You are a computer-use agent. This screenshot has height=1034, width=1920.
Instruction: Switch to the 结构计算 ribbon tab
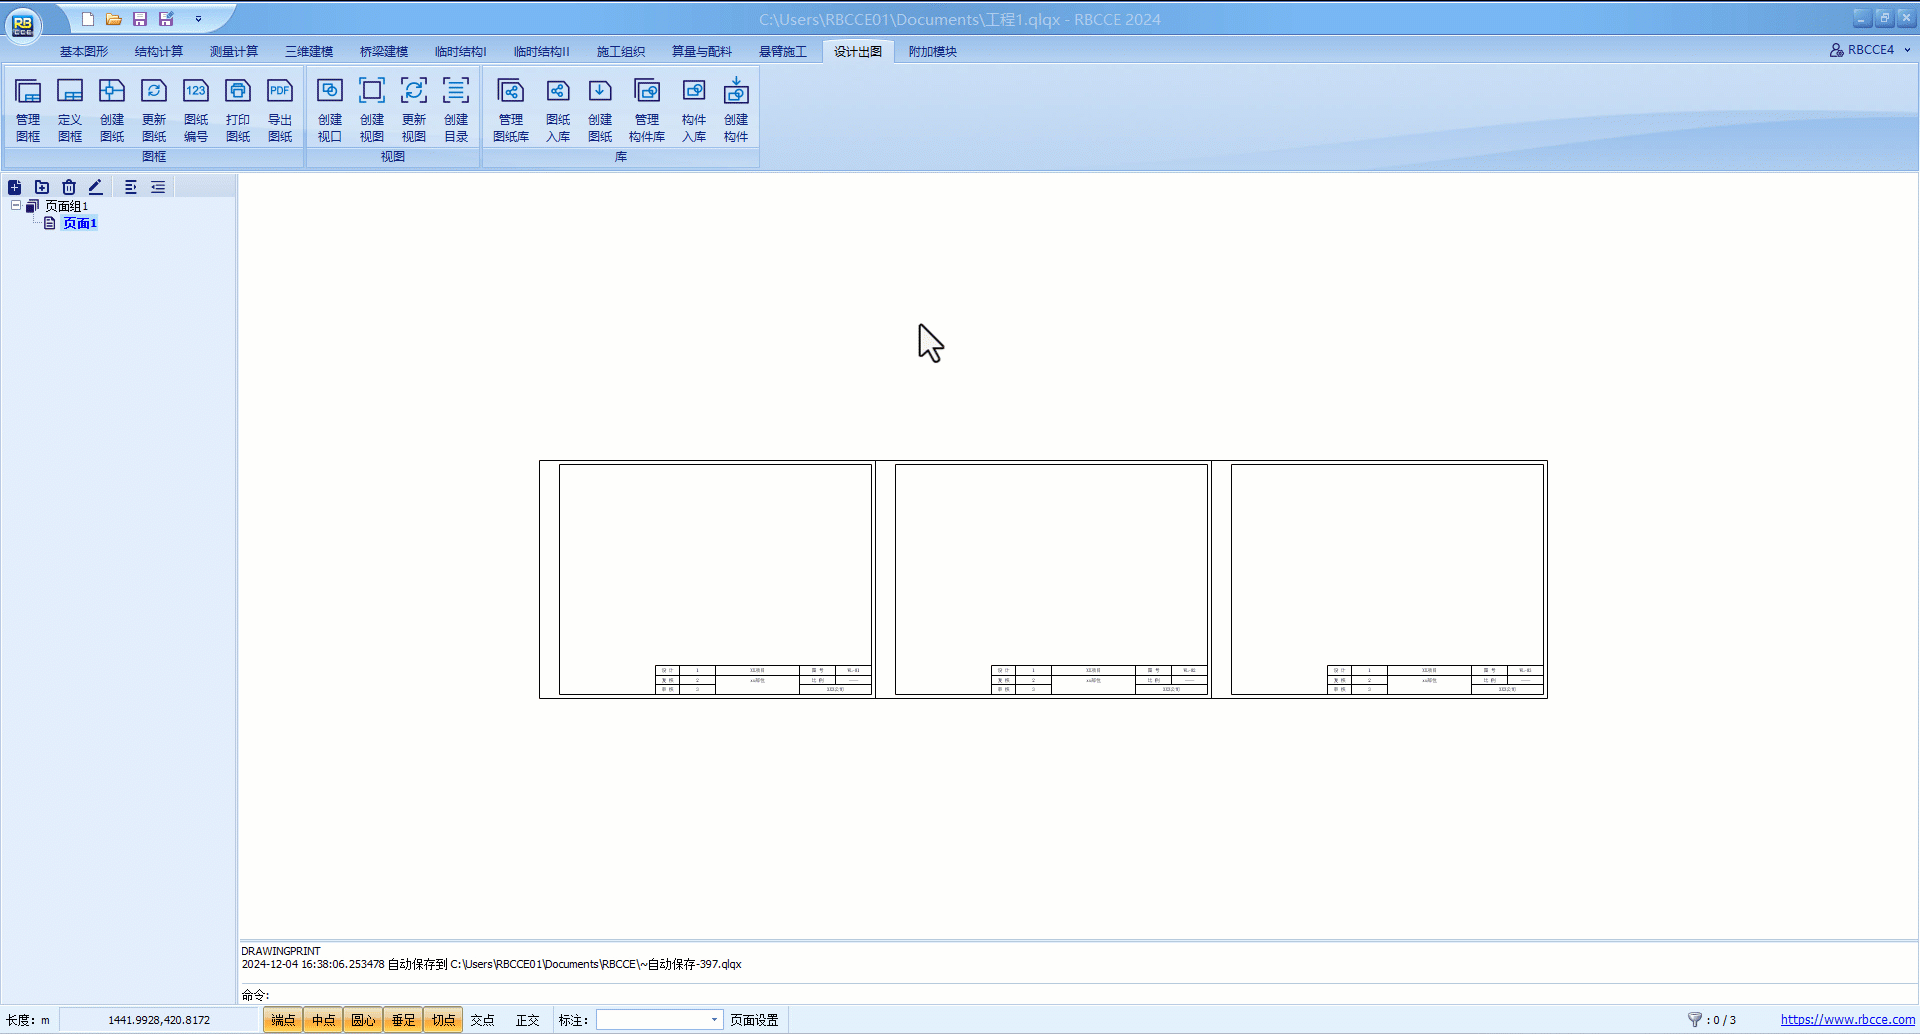pos(159,52)
